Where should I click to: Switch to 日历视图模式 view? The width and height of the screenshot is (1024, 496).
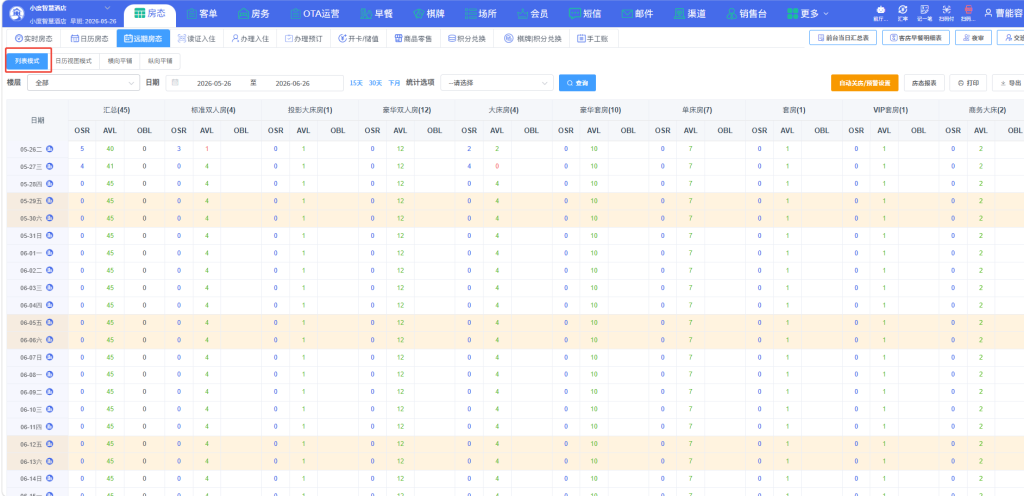click(x=74, y=61)
